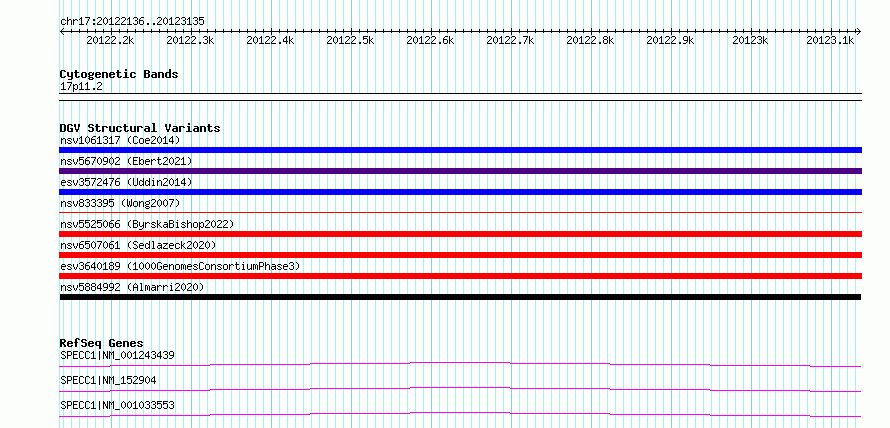The width and height of the screenshot is (890, 428).
Task: Click the 20122.3k ruler tick label
Action: pos(190,40)
